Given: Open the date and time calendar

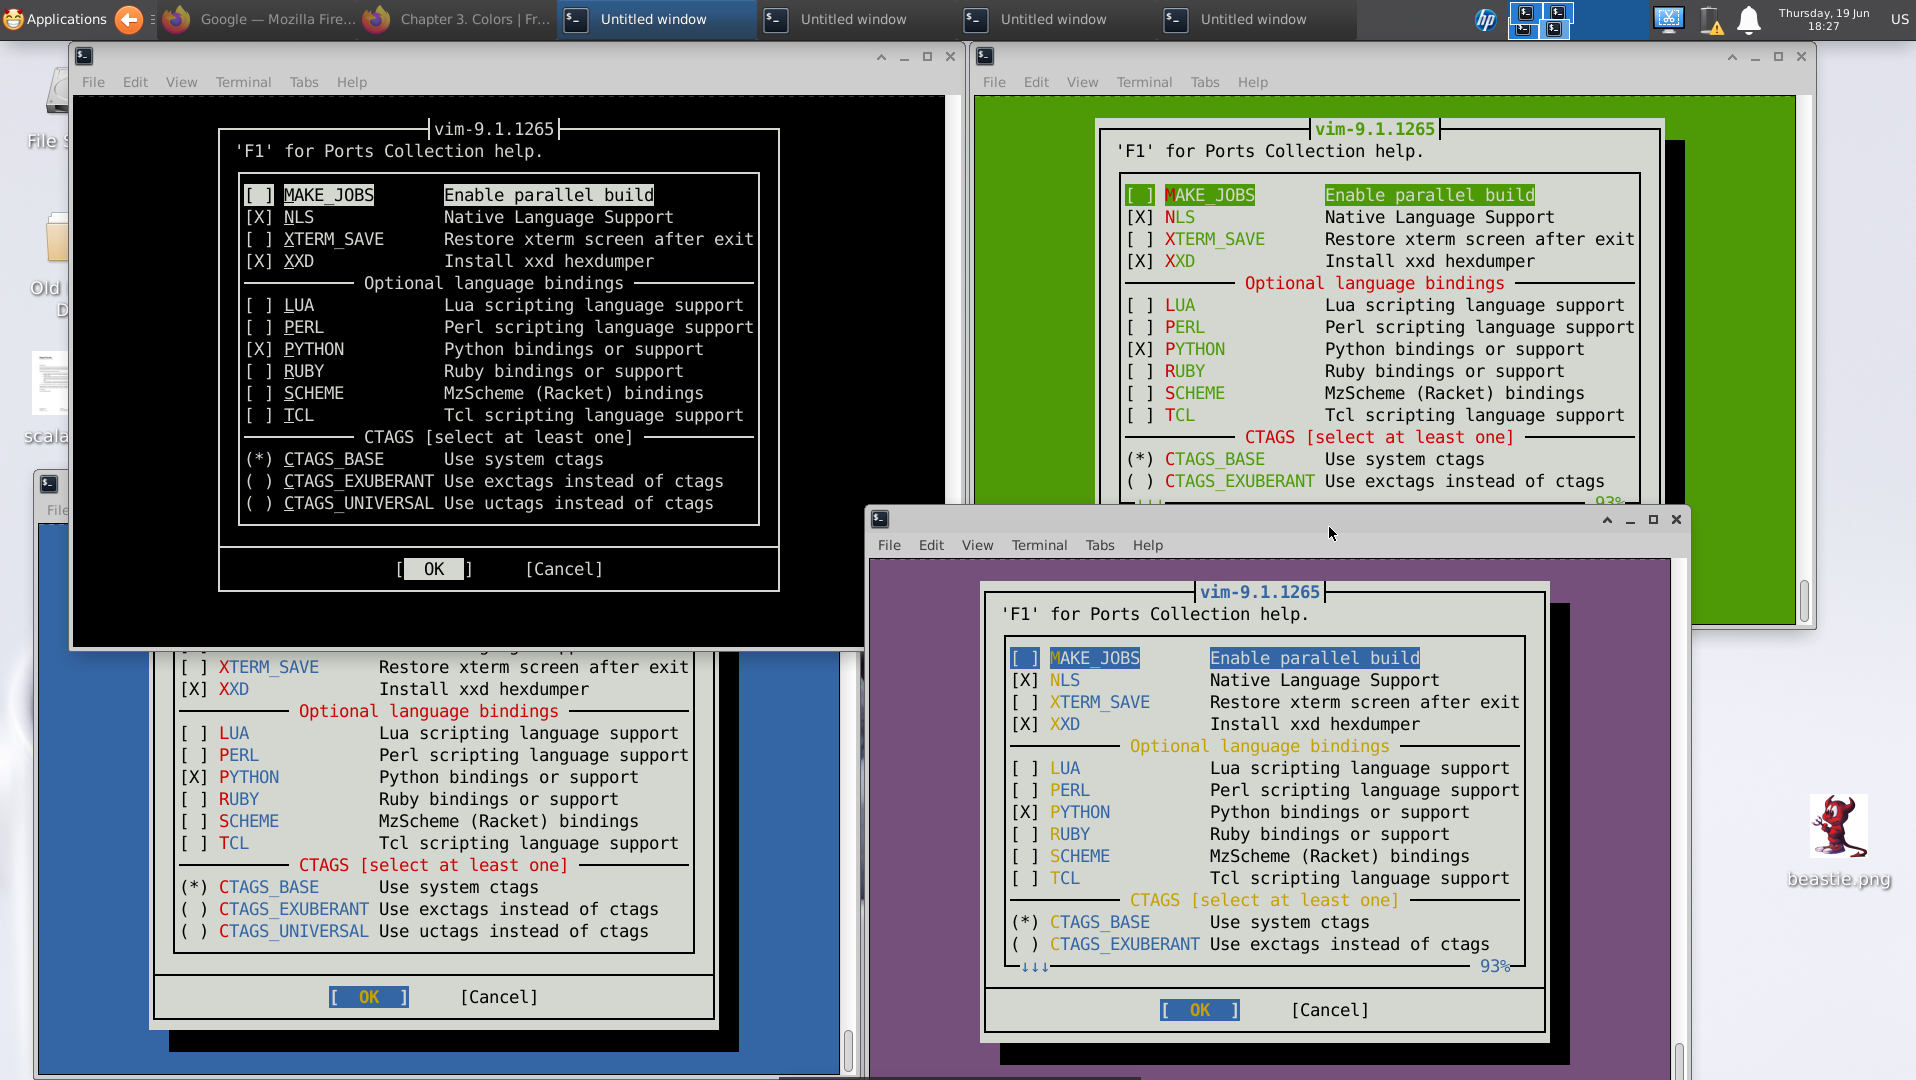Looking at the screenshot, I should pos(1823,19).
